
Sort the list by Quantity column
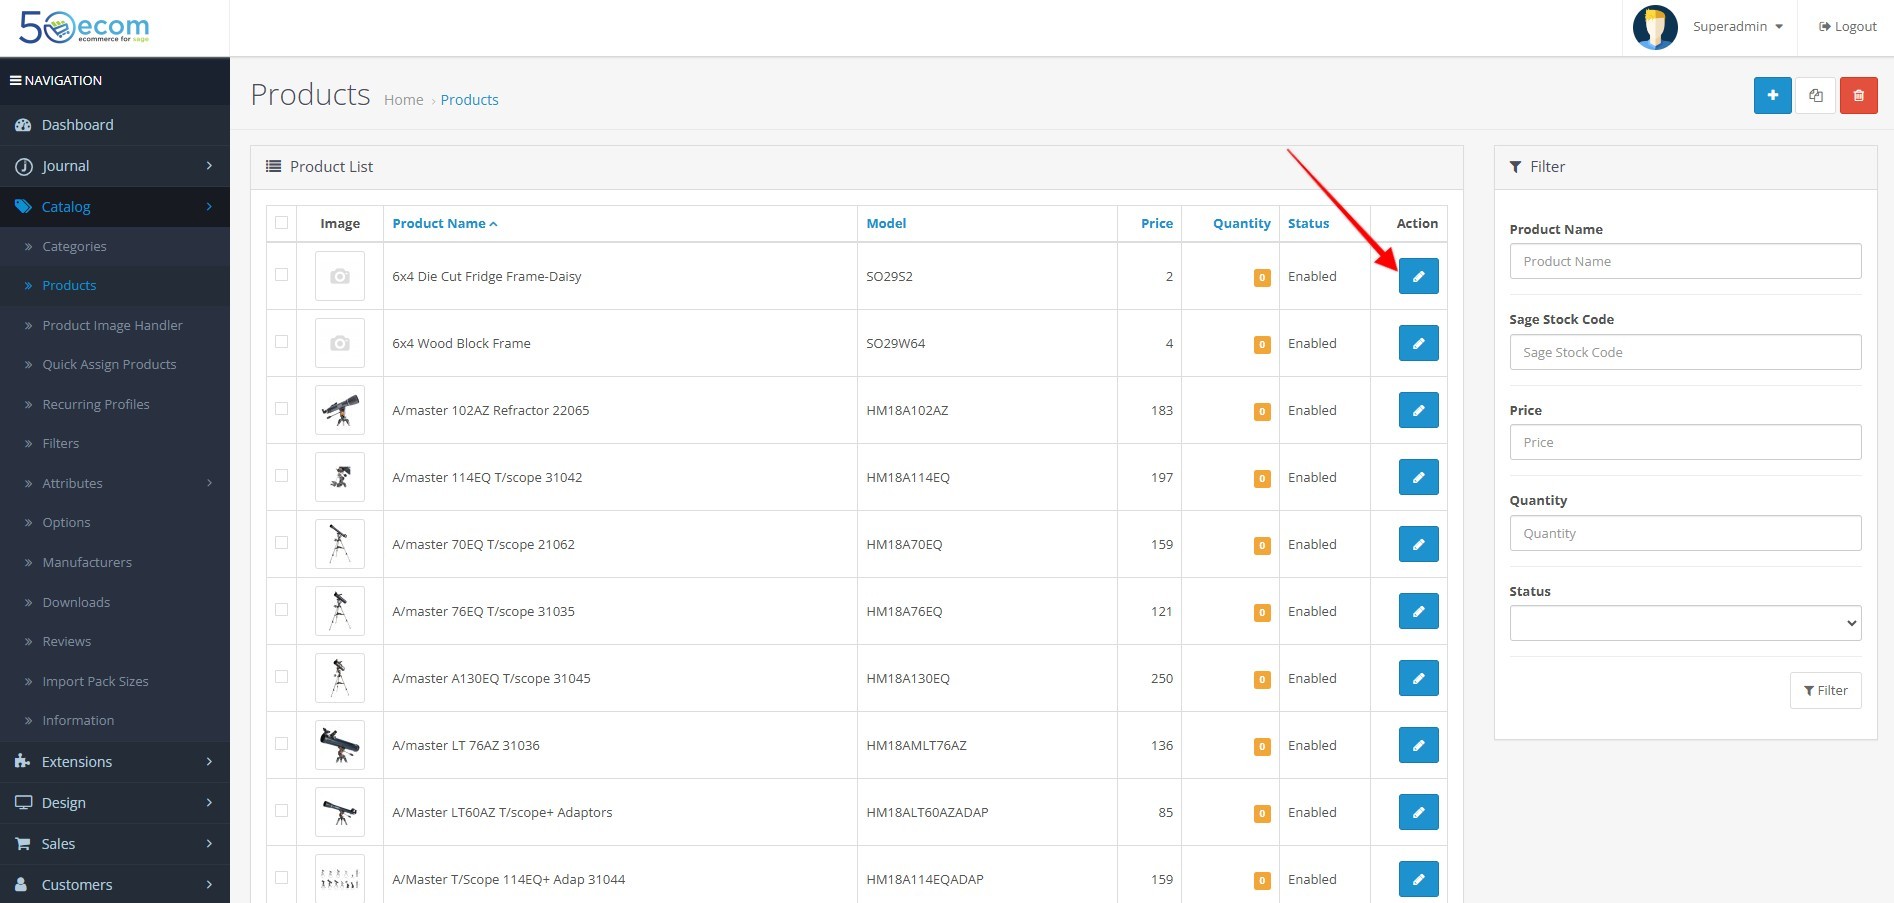click(x=1242, y=223)
